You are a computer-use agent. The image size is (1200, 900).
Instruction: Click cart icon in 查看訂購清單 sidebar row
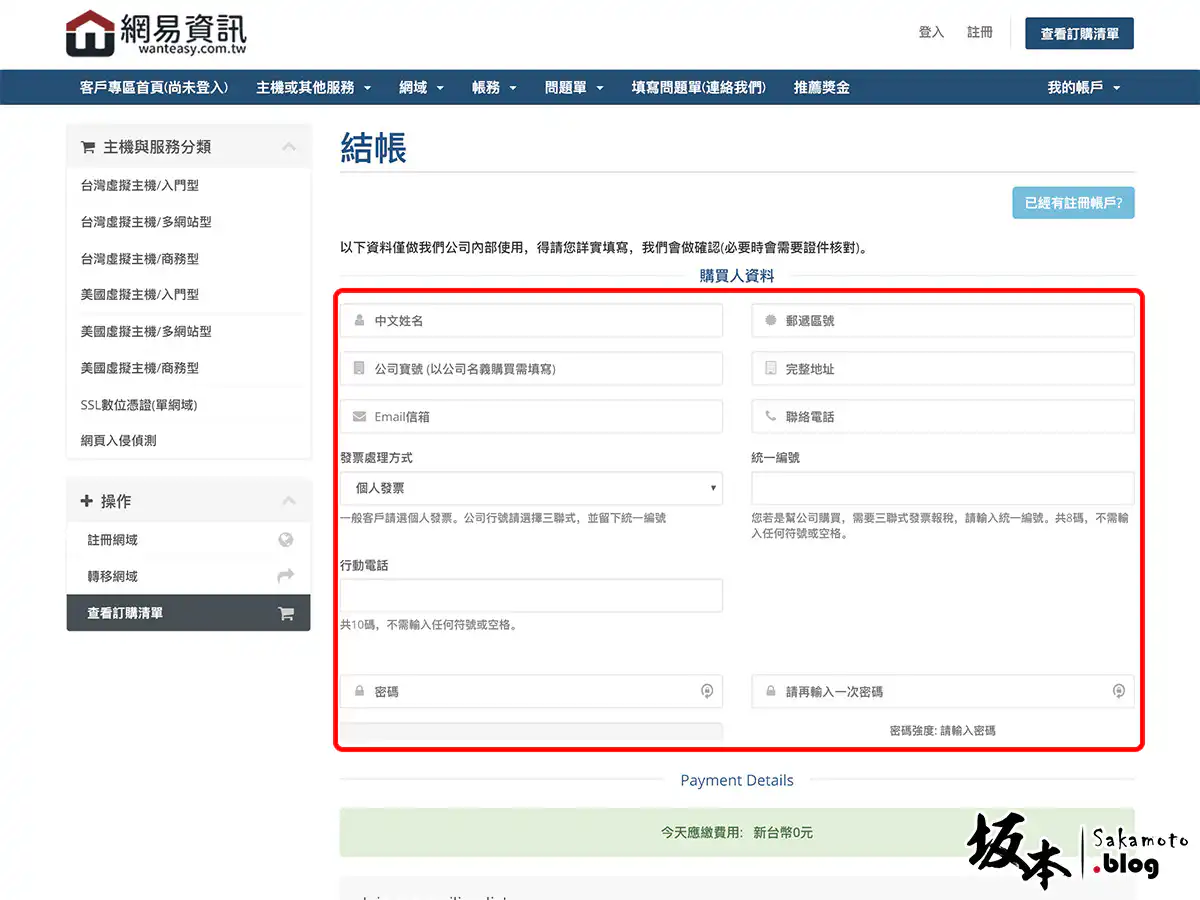[286, 614]
